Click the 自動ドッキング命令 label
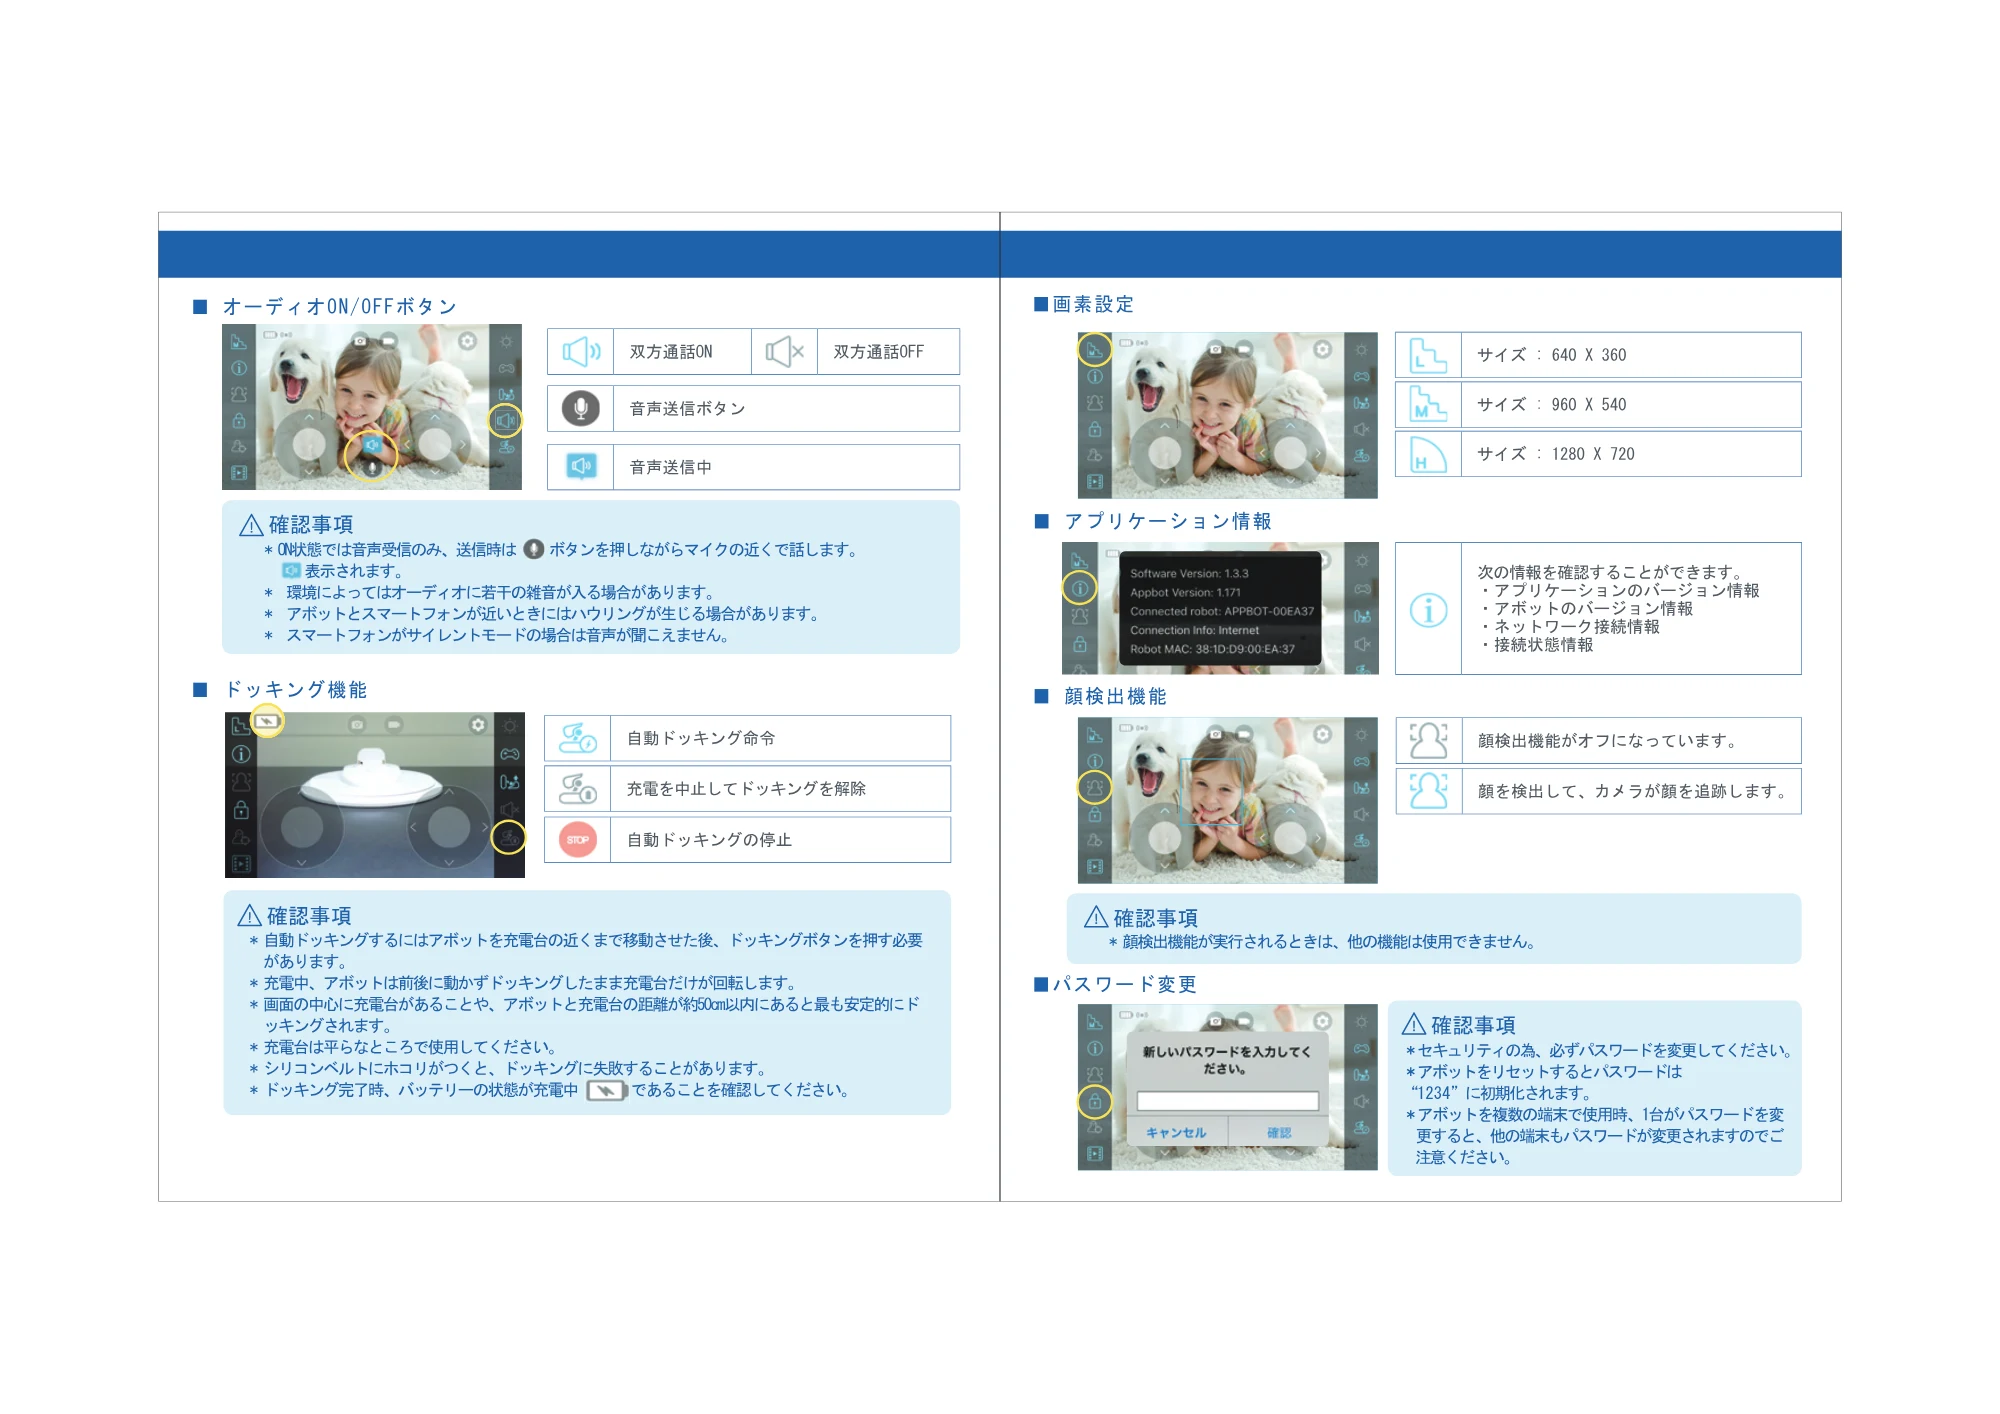2000x1414 pixels. click(701, 738)
